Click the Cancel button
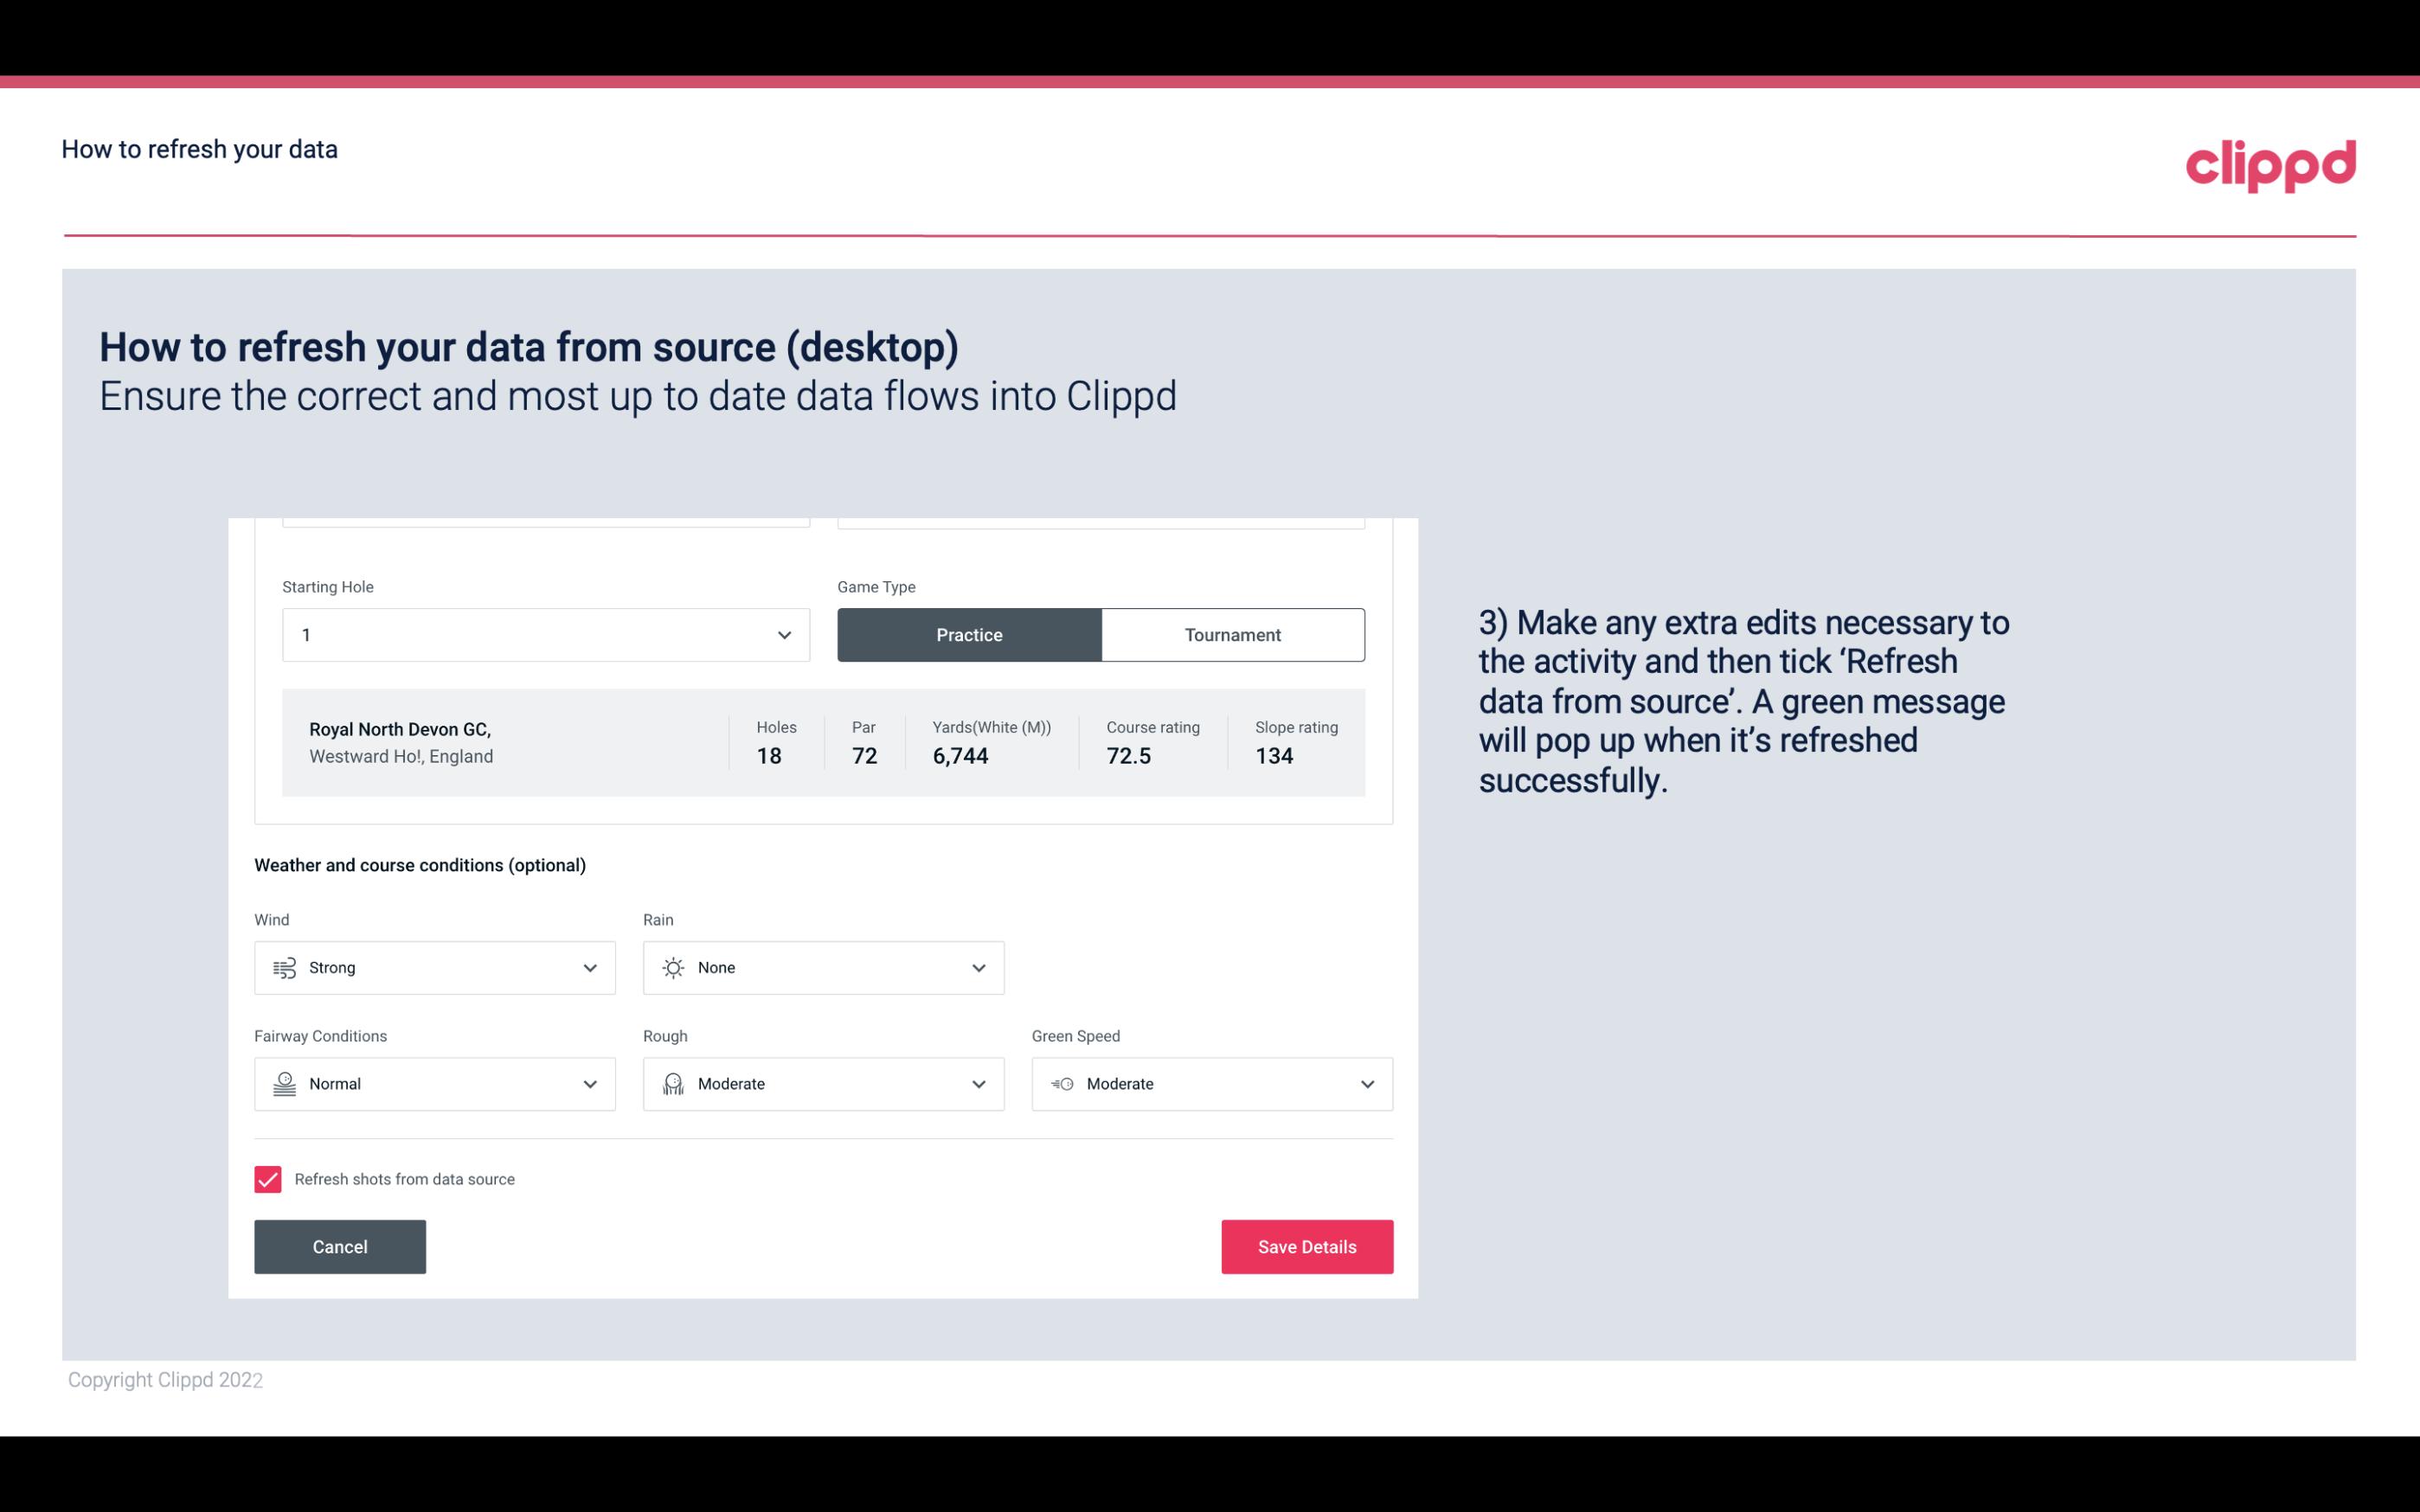 coord(340,1246)
